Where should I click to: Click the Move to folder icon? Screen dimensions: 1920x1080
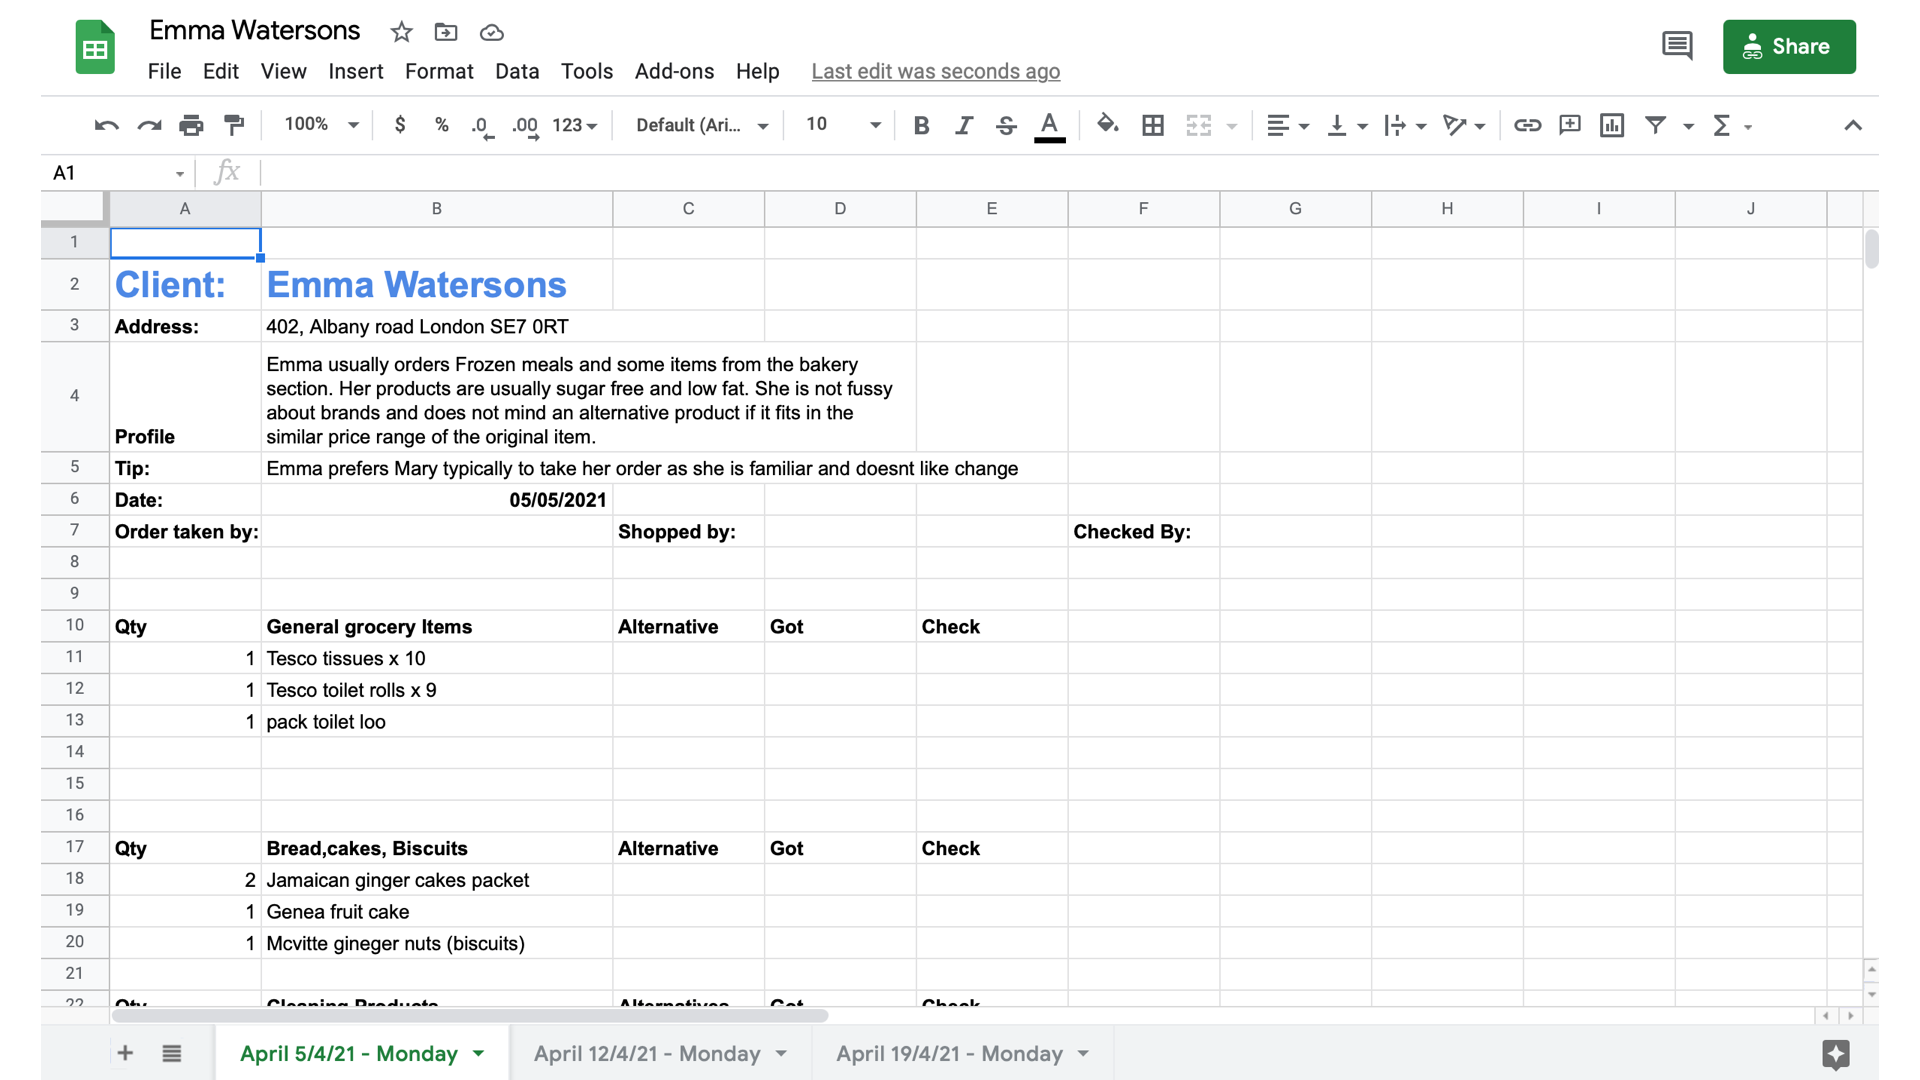pos(446,32)
